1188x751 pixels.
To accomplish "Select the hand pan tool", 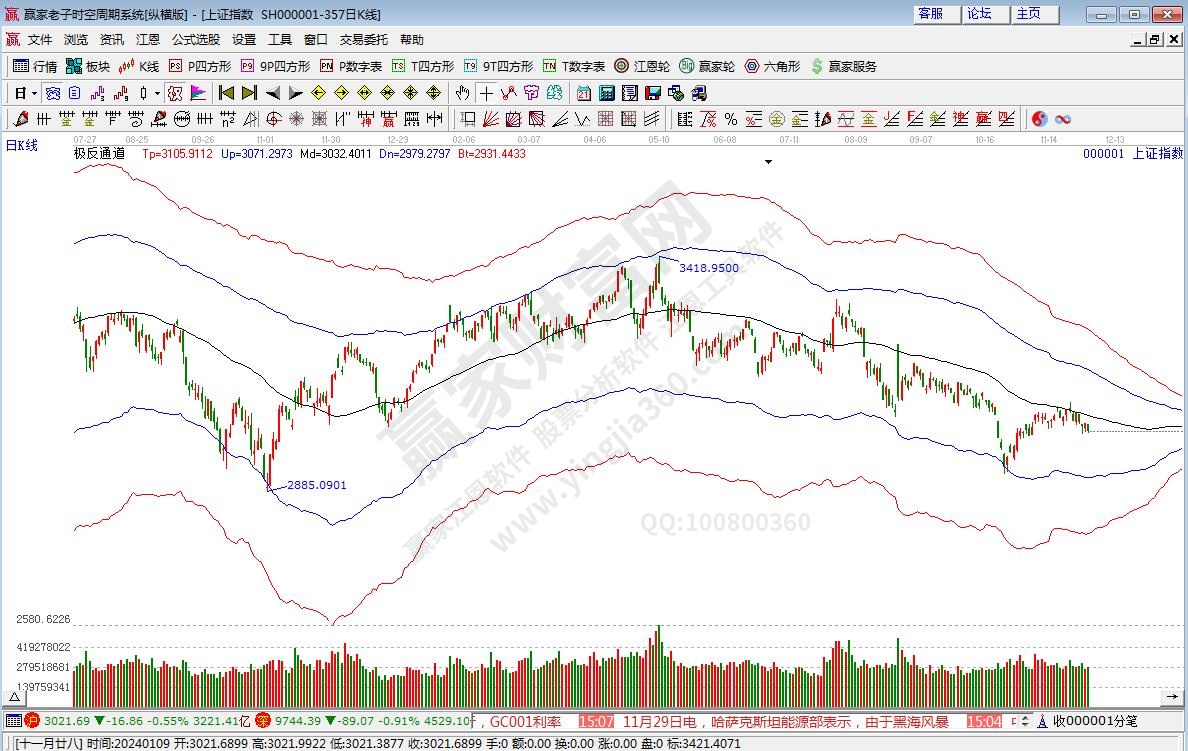I will [462, 93].
